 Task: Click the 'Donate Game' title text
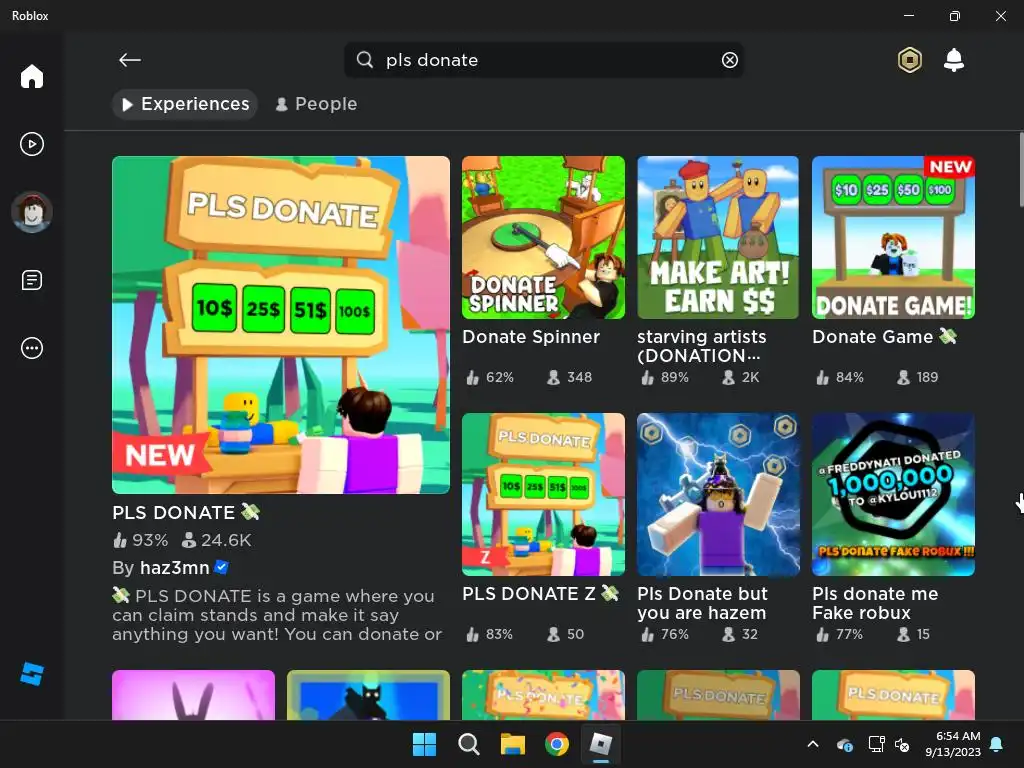pos(884,337)
